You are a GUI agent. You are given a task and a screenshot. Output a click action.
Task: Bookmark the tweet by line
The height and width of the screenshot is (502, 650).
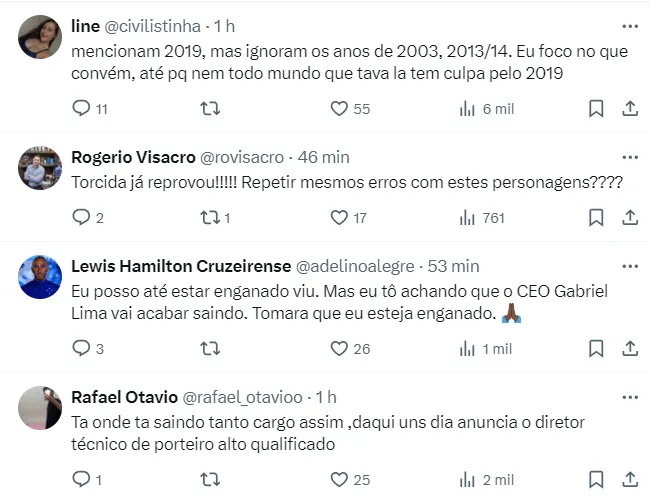click(x=596, y=109)
